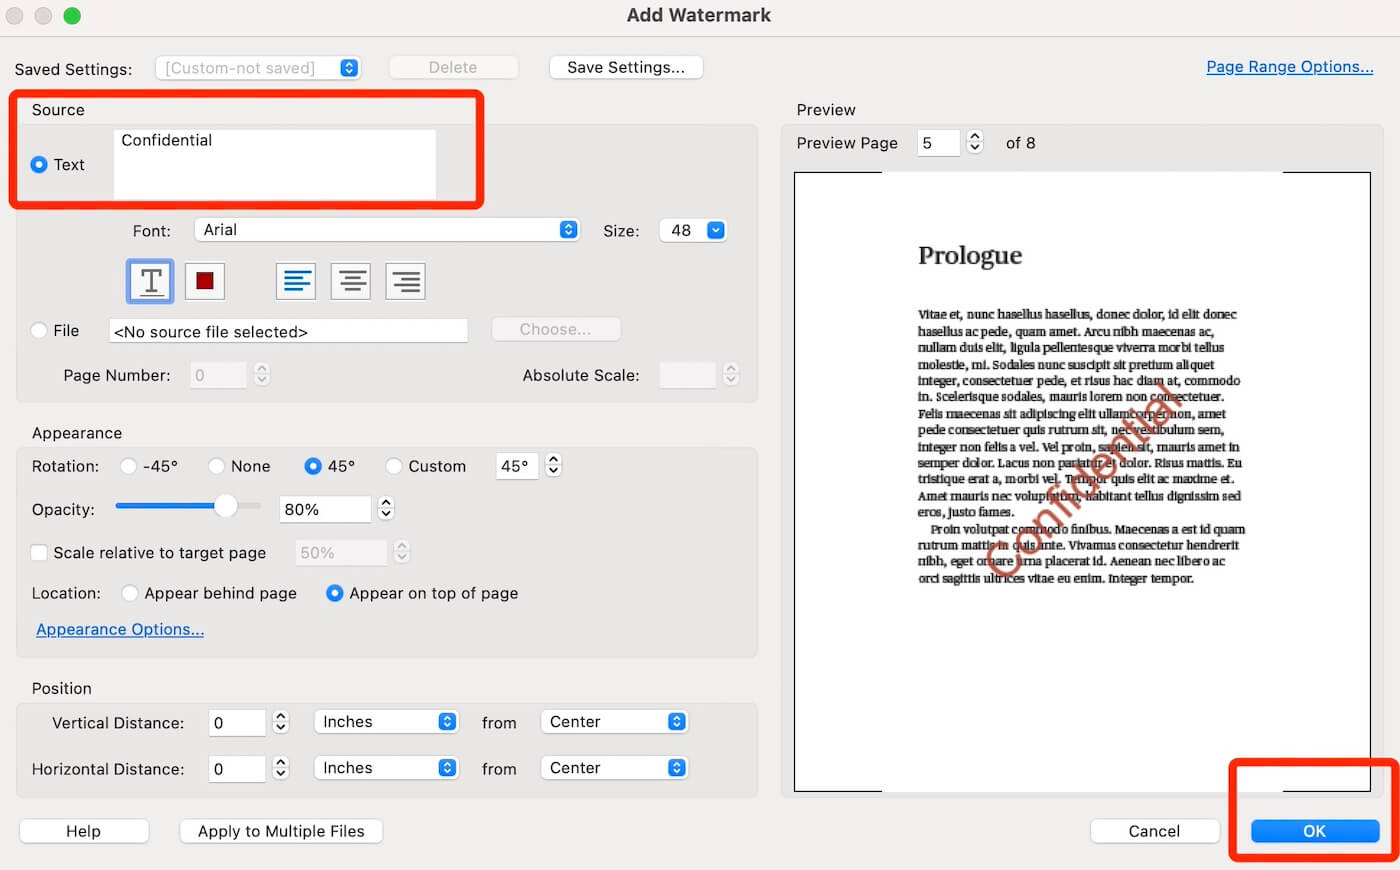Image resolution: width=1400 pixels, height=870 pixels.
Task: Select center text alignment
Action: (x=350, y=281)
